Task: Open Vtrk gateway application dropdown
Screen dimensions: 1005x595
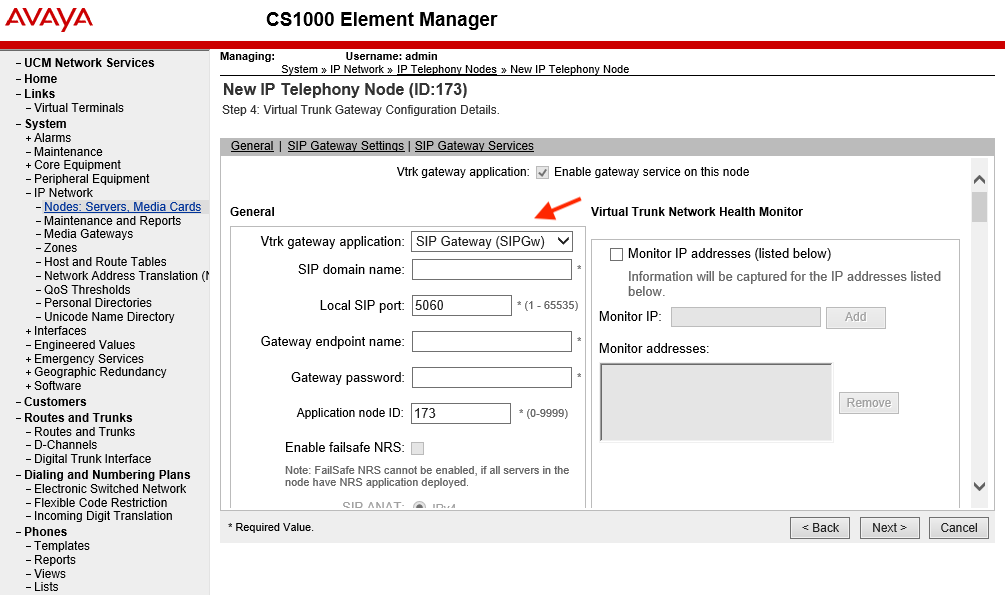Action: click(x=492, y=242)
